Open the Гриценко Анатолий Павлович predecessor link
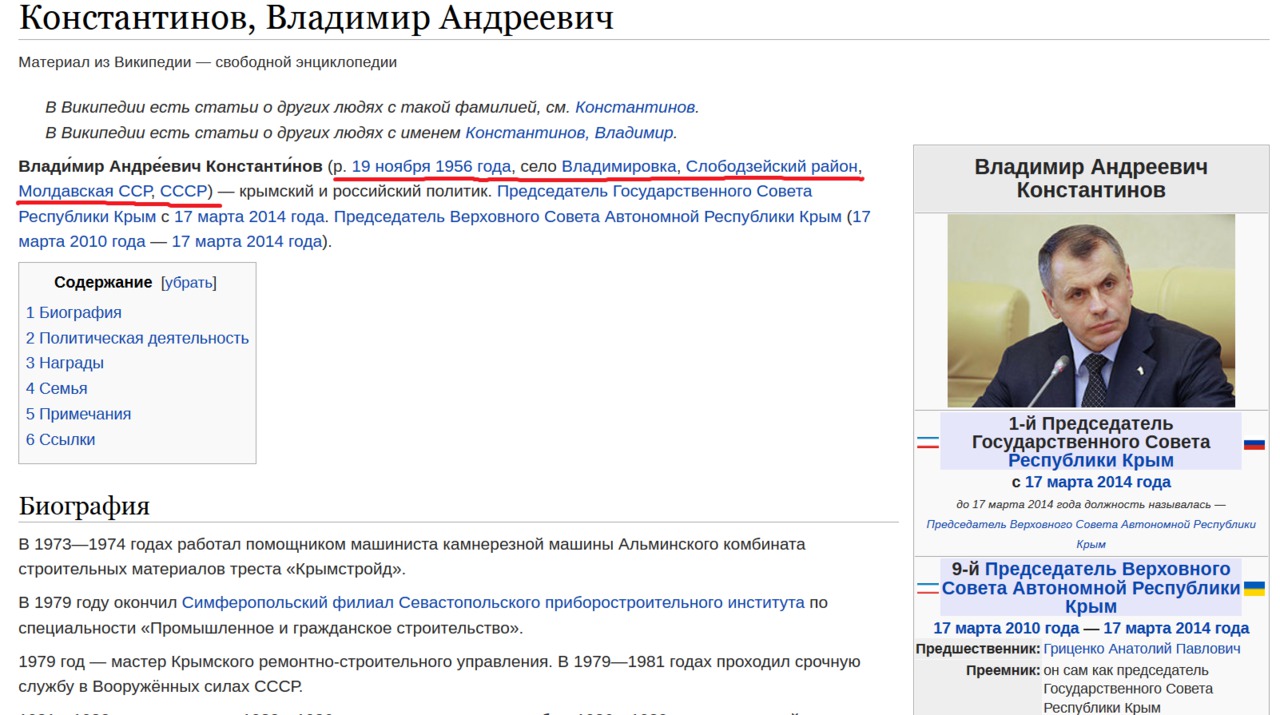The height and width of the screenshot is (715, 1280). pyautogui.click(x=1142, y=649)
